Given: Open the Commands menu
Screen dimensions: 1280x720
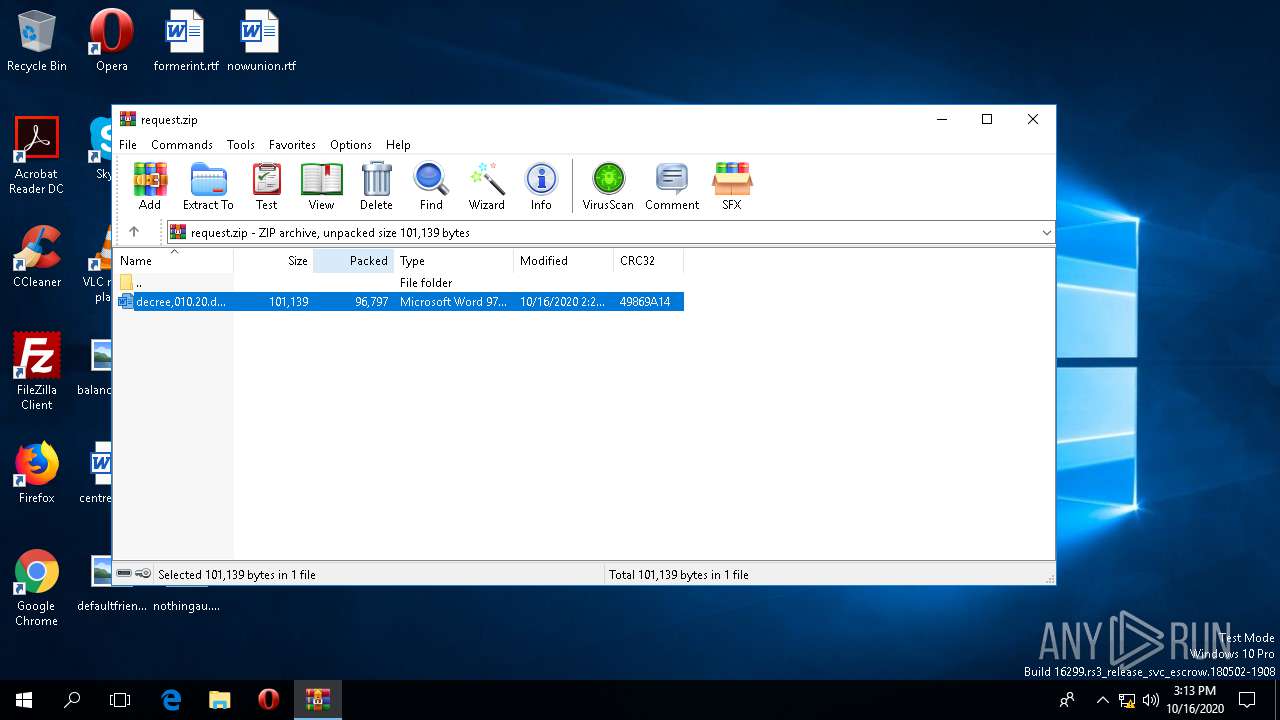Looking at the screenshot, I should coord(182,145).
